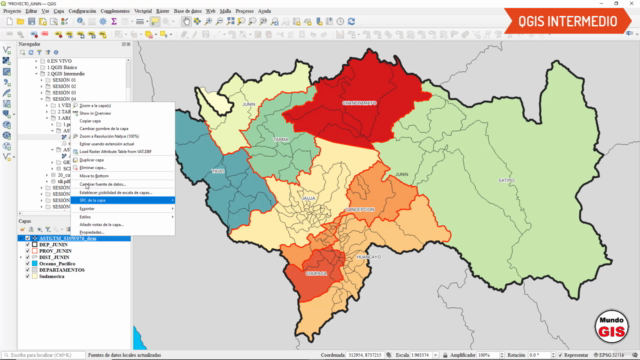Open the Vectorial menu
Screen dimensions: 640x360
[143, 11]
